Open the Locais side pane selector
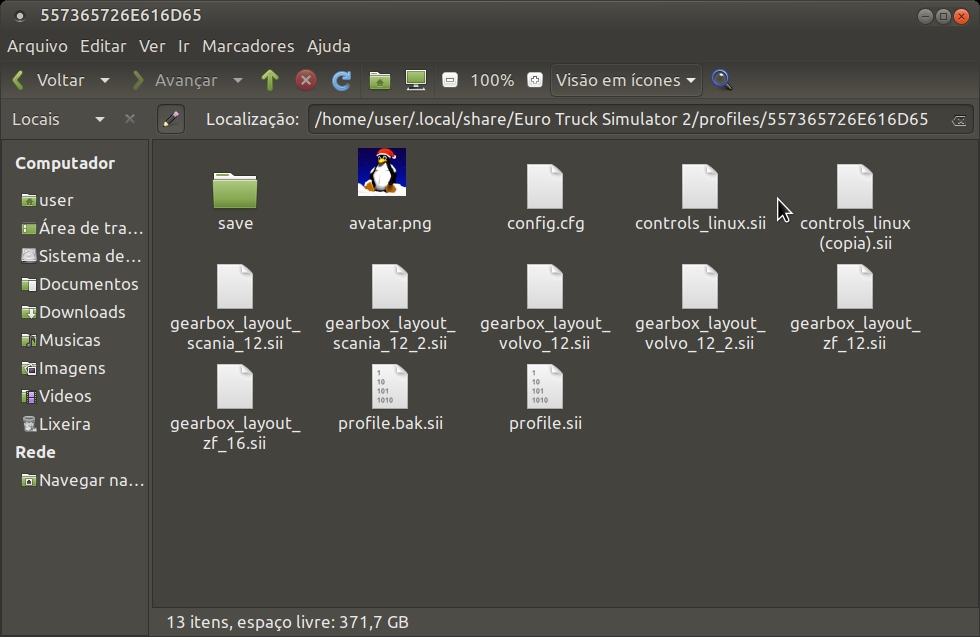 pos(58,119)
